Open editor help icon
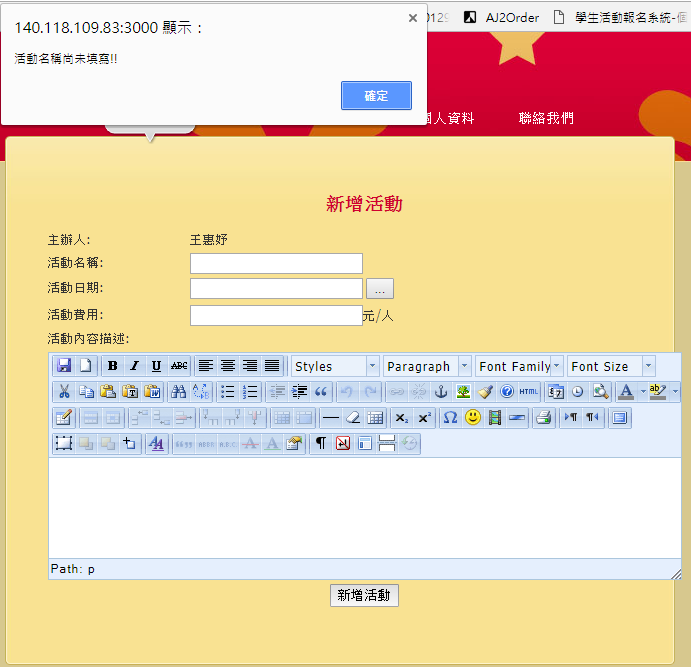Image resolution: width=691 pixels, height=667 pixels. [x=507, y=392]
